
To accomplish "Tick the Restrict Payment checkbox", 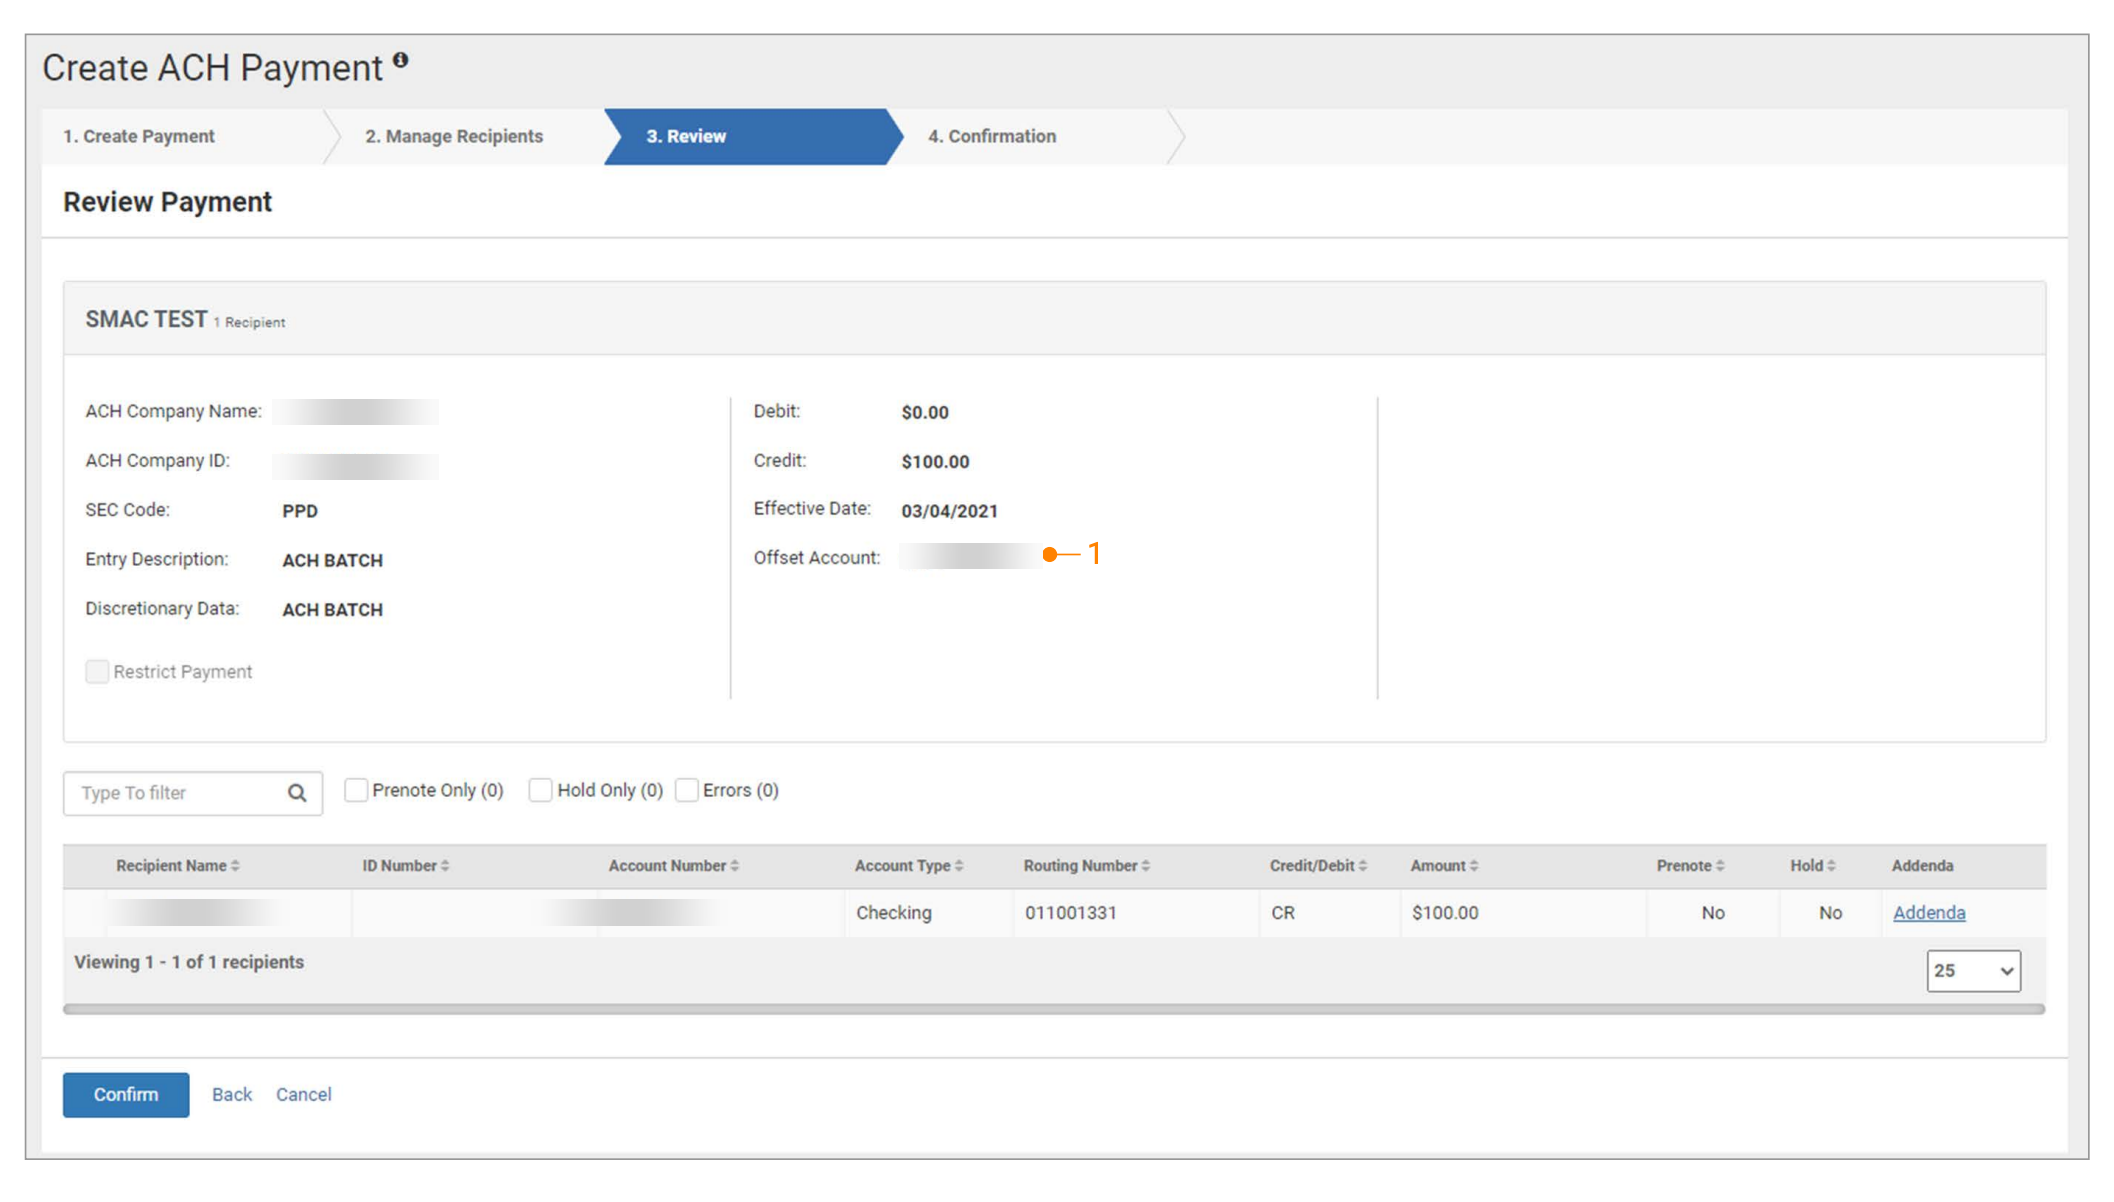I will coord(97,672).
